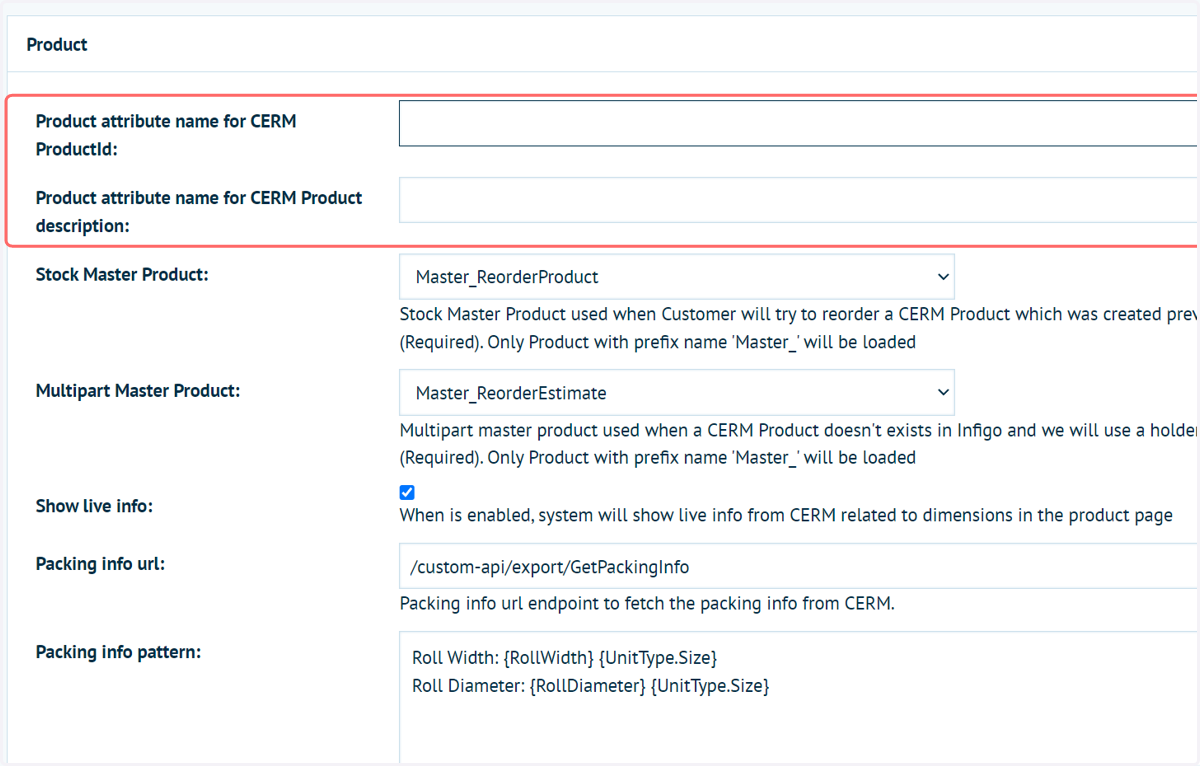Image resolution: width=1200 pixels, height=766 pixels.
Task: Click the CERM Product description attribute input
Action: 798,200
